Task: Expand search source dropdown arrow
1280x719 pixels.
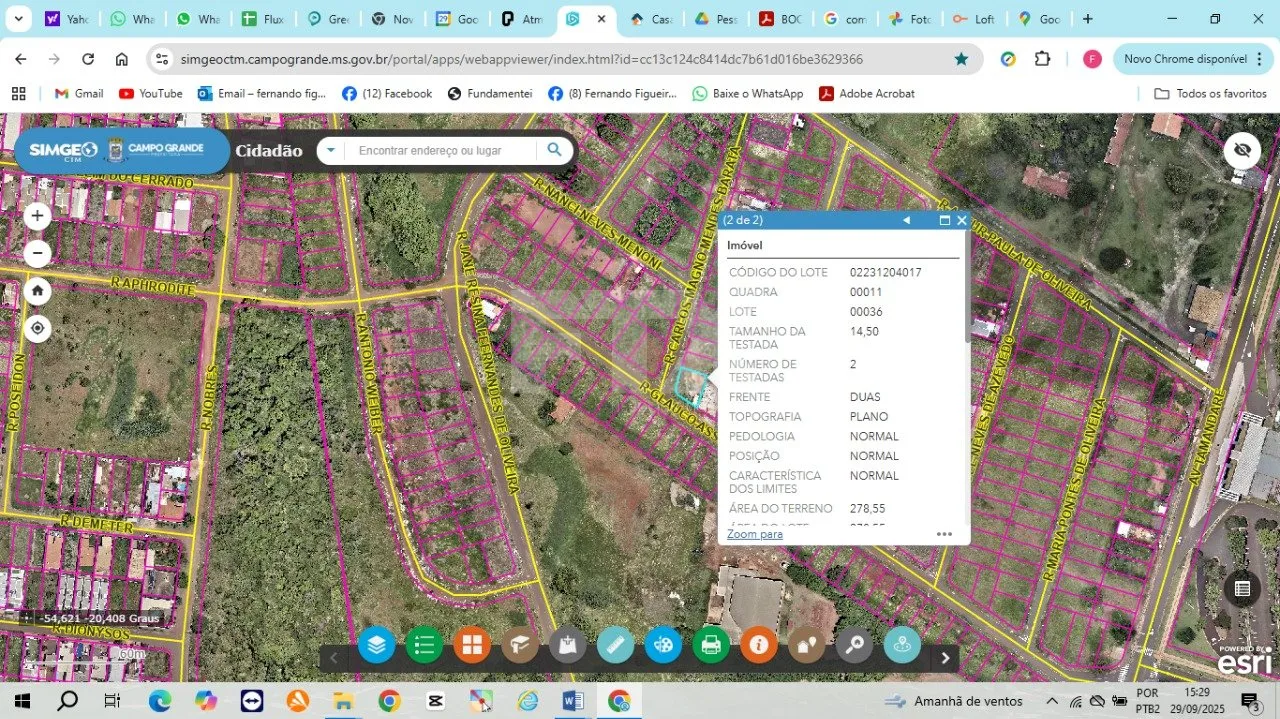Action: coord(331,151)
